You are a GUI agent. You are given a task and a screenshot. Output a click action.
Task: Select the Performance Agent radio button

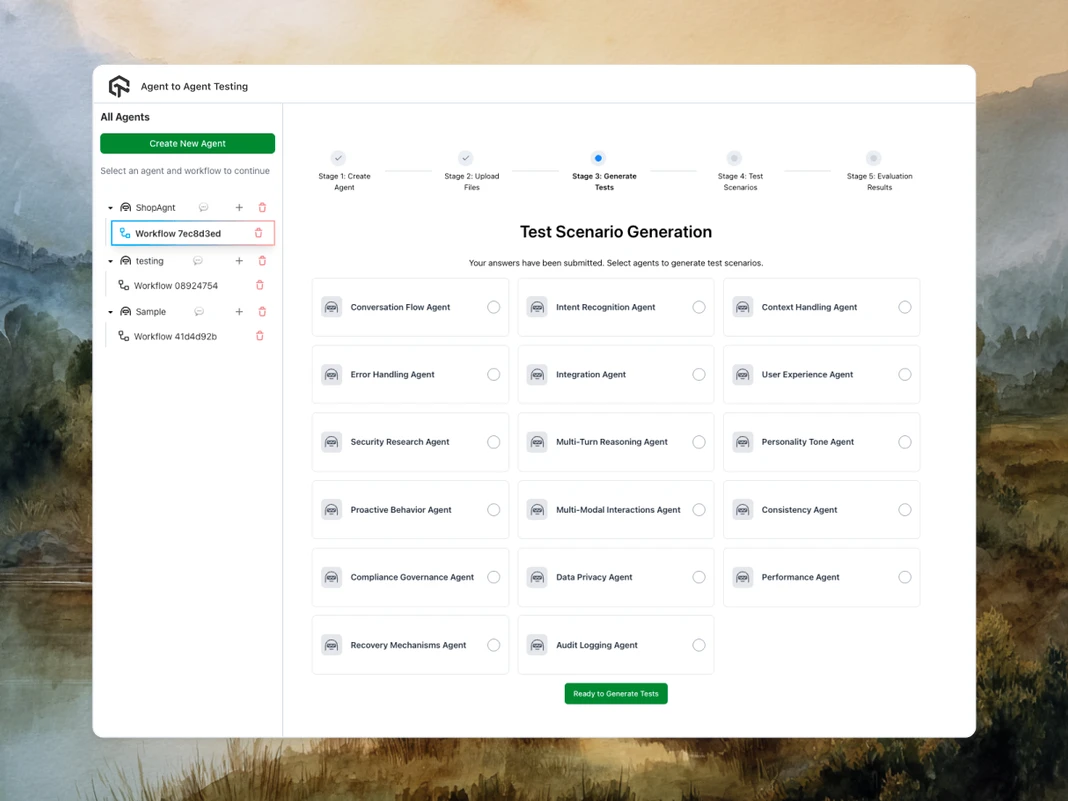905,577
